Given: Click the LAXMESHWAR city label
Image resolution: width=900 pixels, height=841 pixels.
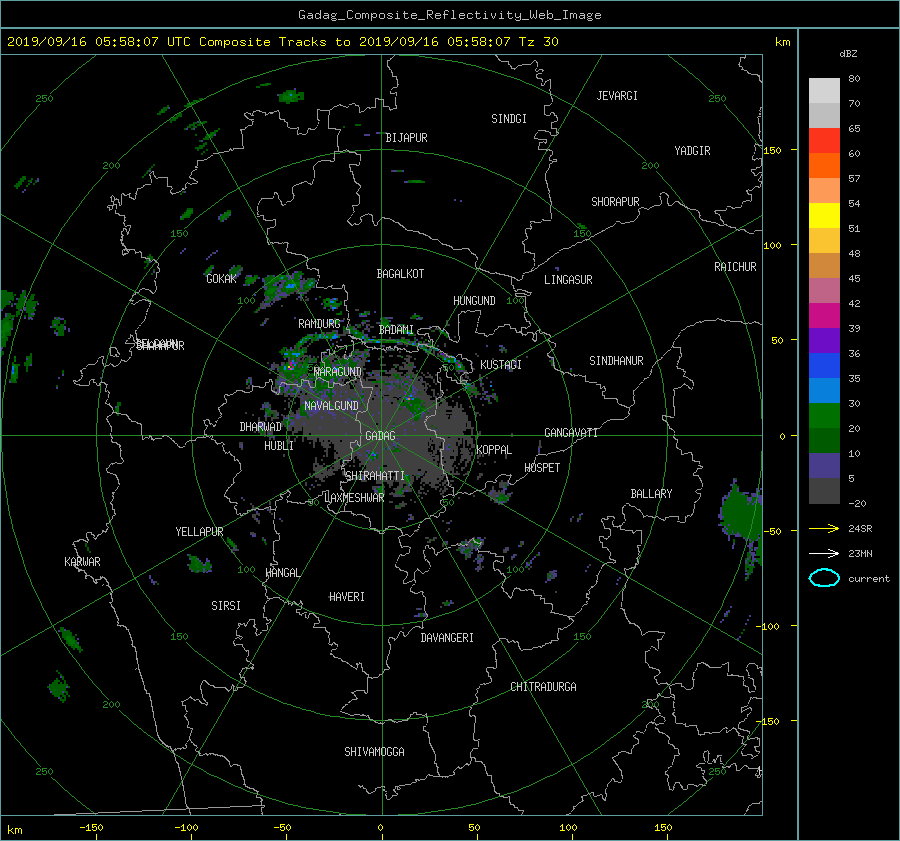Looking at the screenshot, I should click(x=354, y=498).
